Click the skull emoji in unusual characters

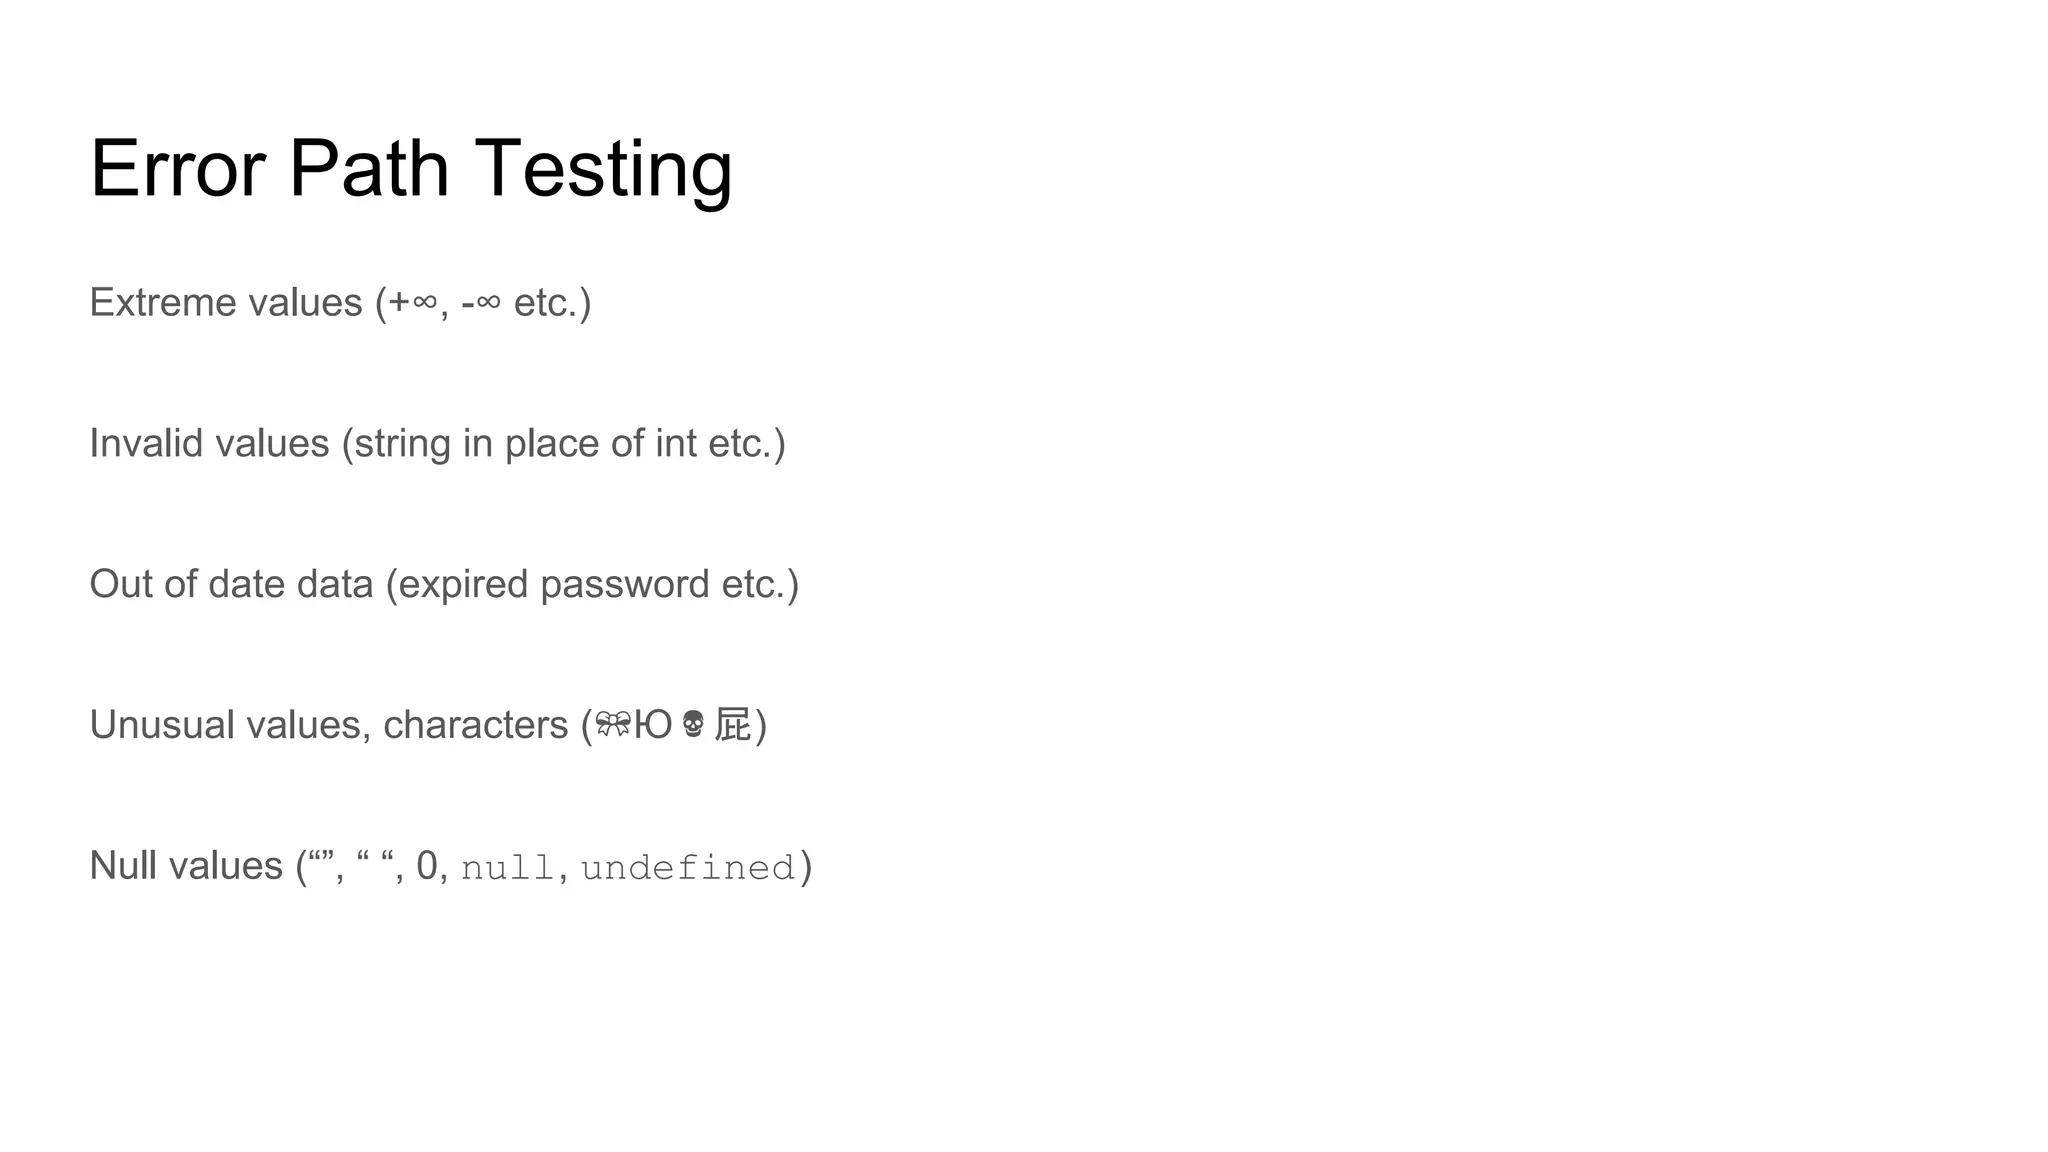pyautogui.click(x=693, y=724)
